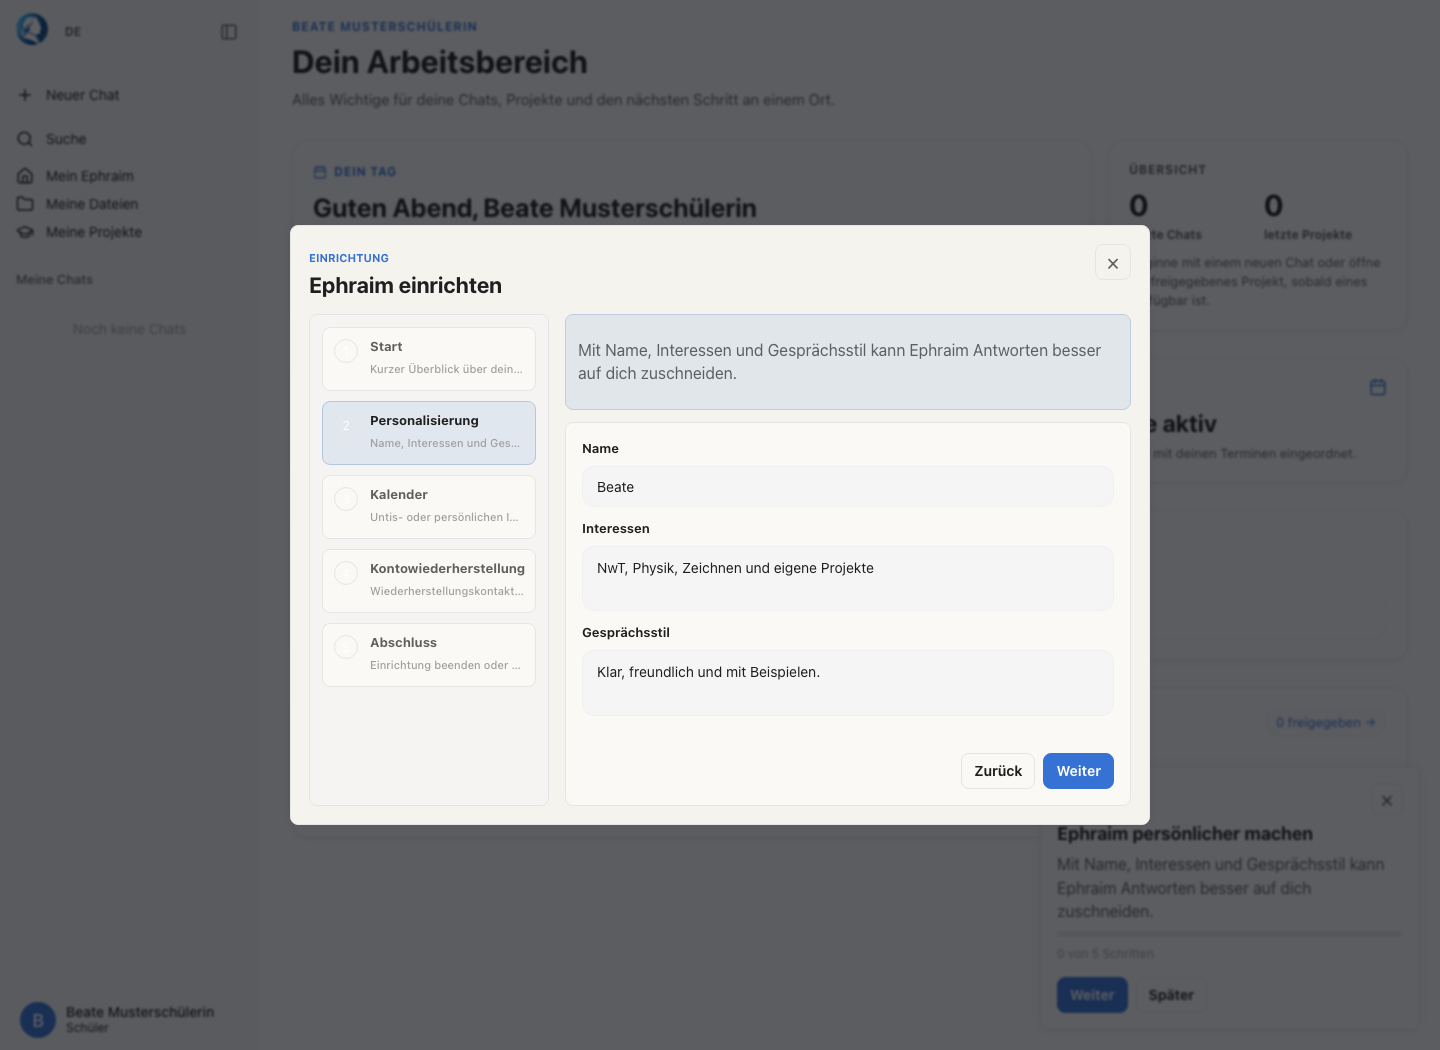Click the Meine Chats section label
1440x1050 pixels.
click(x=54, y=280)
